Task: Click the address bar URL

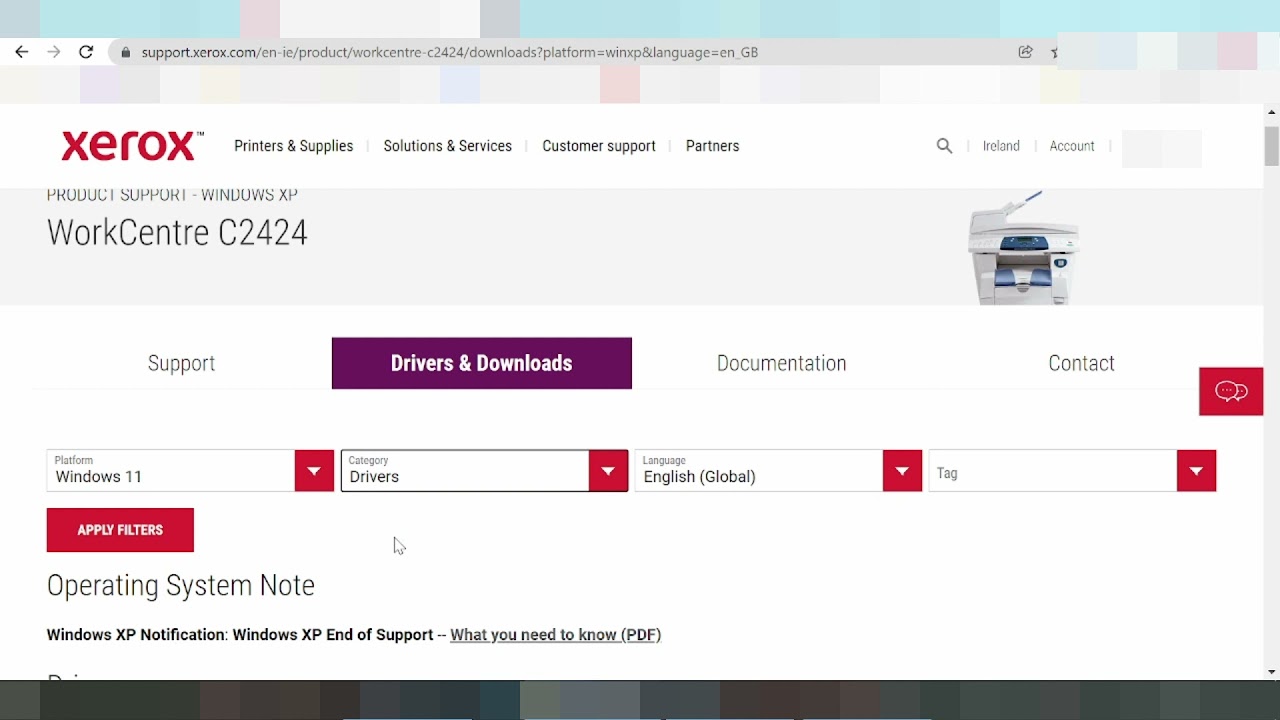Action: pos(450,52)
